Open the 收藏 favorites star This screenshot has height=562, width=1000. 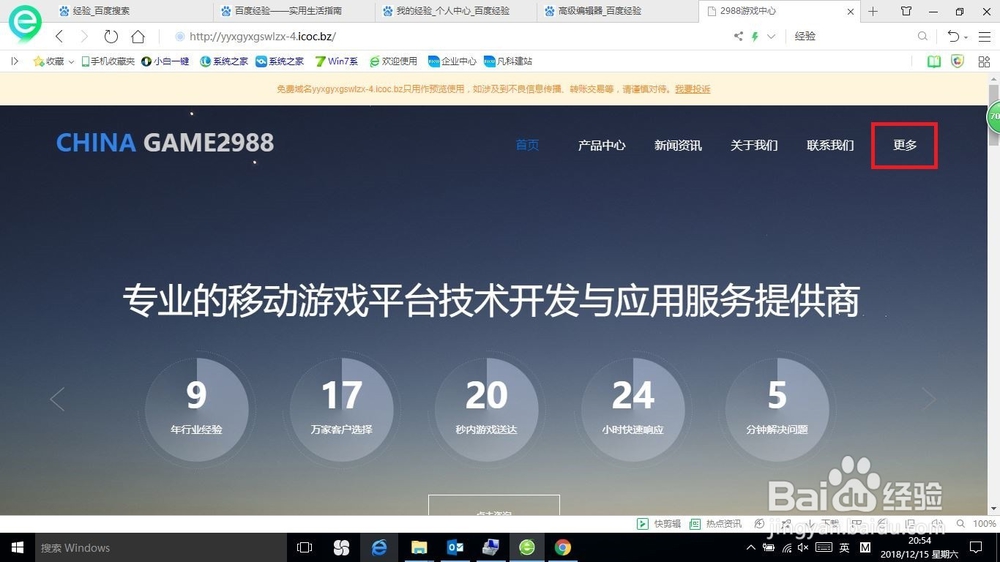[48, 61]
